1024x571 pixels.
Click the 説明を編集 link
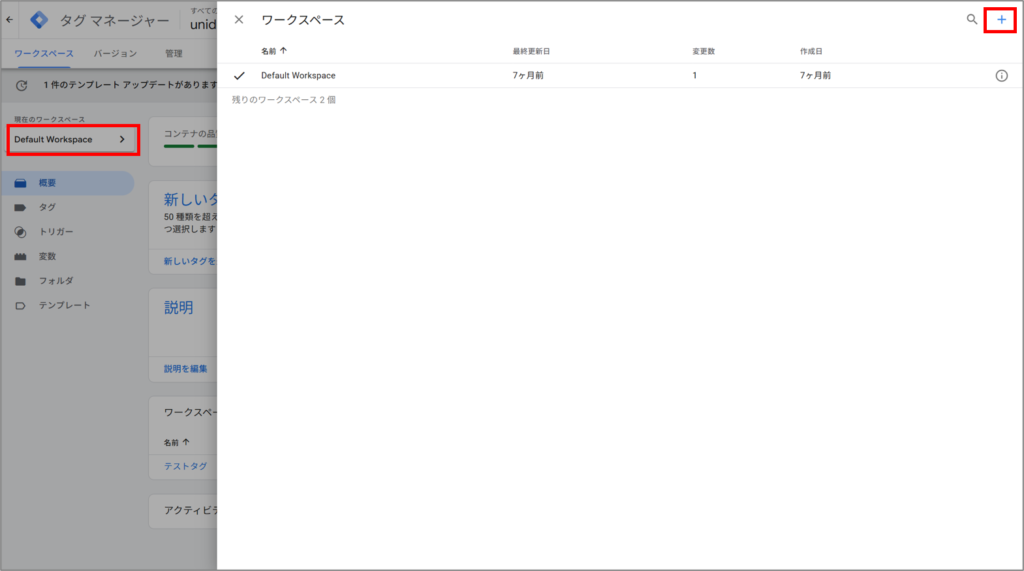pos(185,368)
